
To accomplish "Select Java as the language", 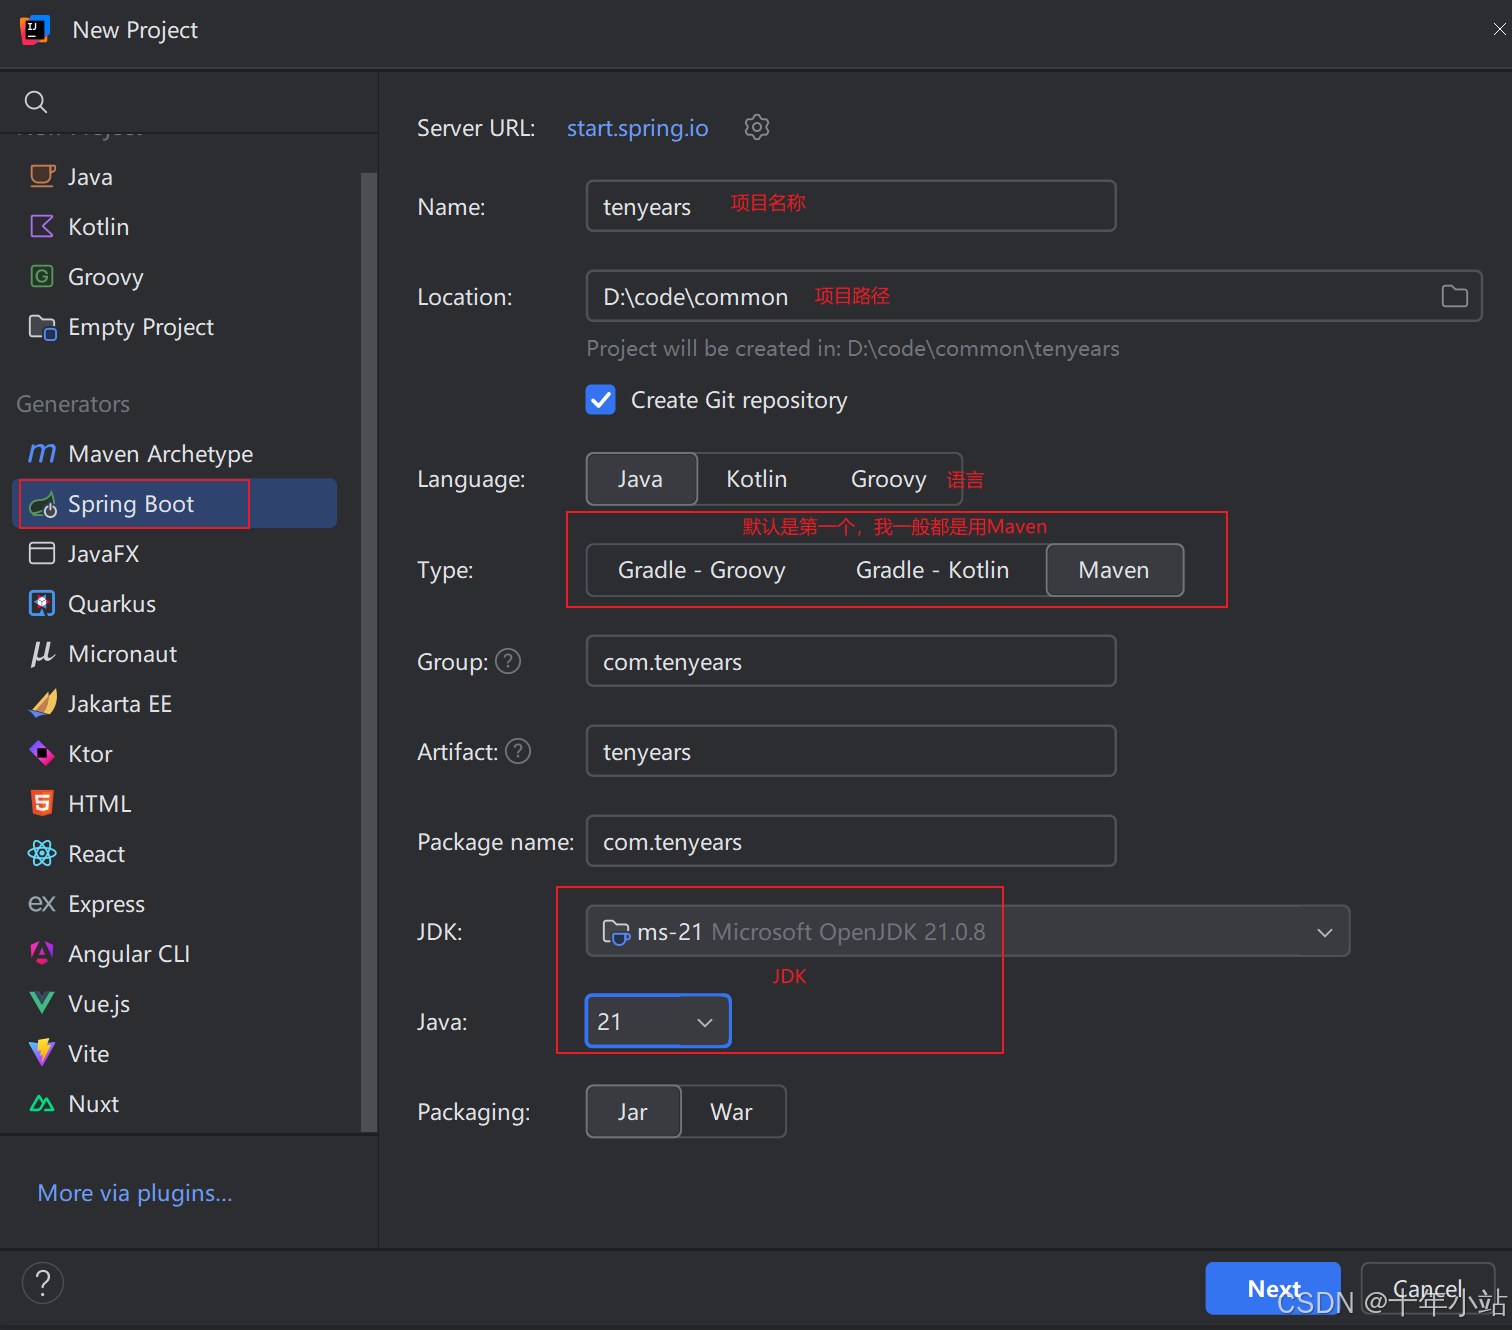I will (x=640, y=479).
